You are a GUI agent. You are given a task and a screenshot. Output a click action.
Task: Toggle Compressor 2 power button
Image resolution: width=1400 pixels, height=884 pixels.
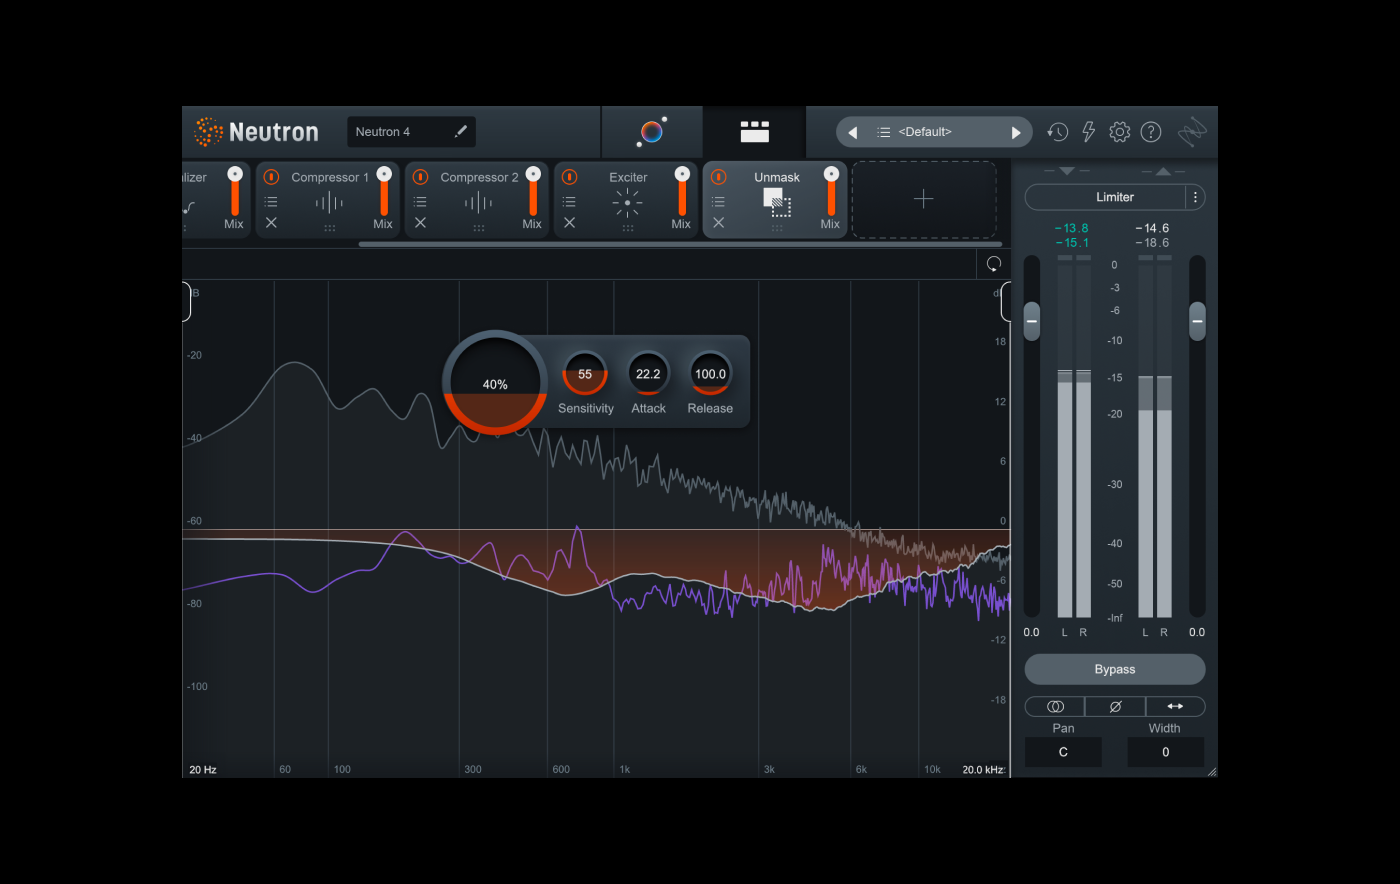tap(420, 177)
